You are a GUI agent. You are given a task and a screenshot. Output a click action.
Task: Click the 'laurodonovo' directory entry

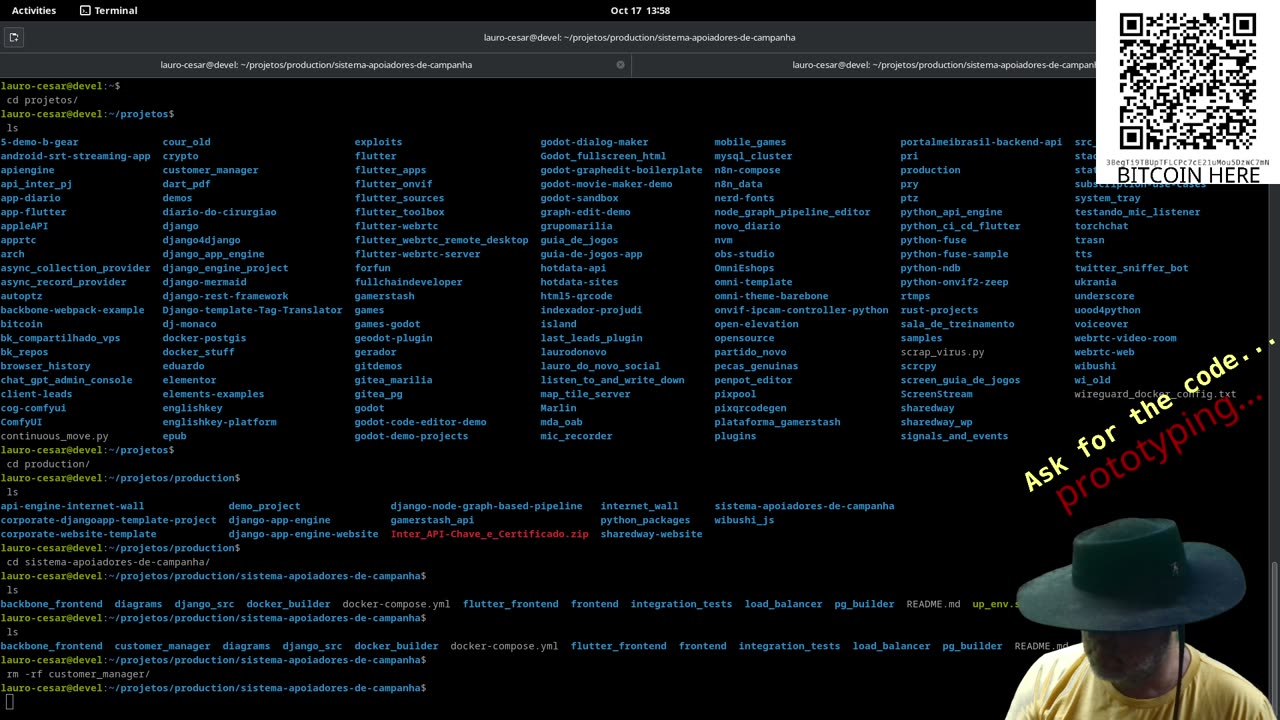click(x=573, y=352)
